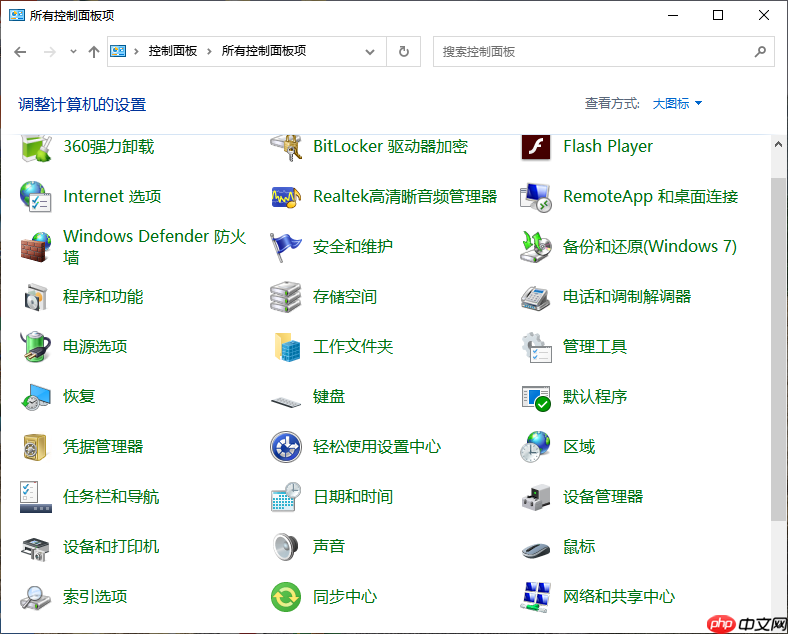Image resolution: width=788 pixels, height=634 pixels.
Task: Click the scrollbar up arrow
Action: tap(778, 145)
